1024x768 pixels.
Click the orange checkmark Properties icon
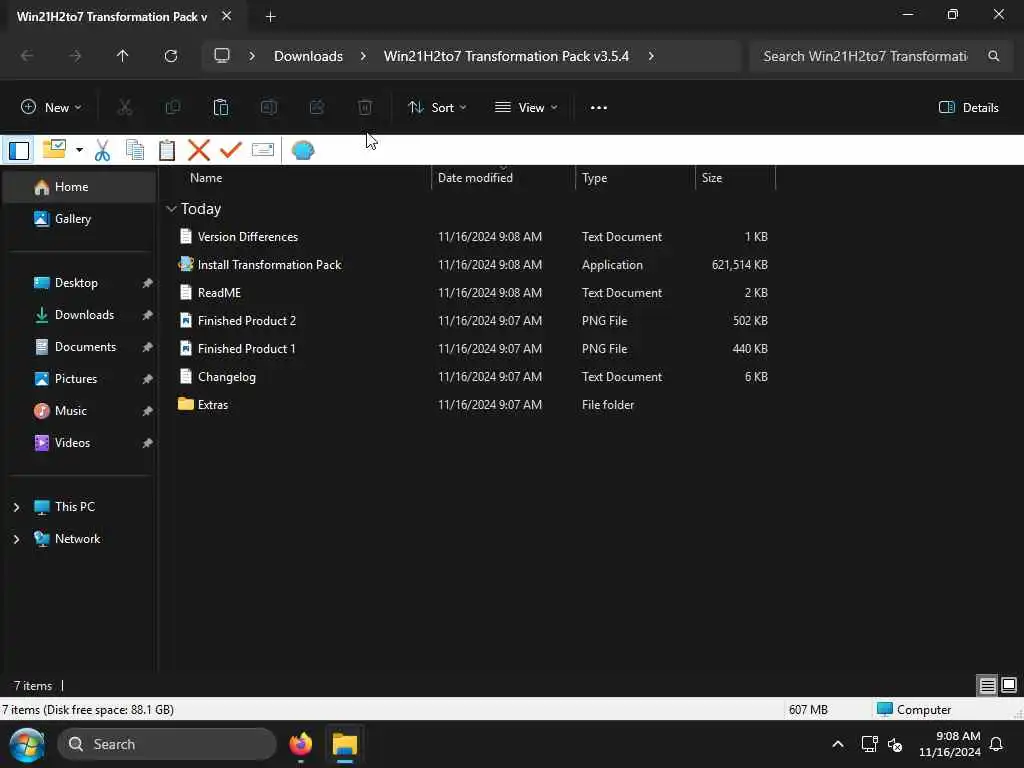click(x=231, y=150)
